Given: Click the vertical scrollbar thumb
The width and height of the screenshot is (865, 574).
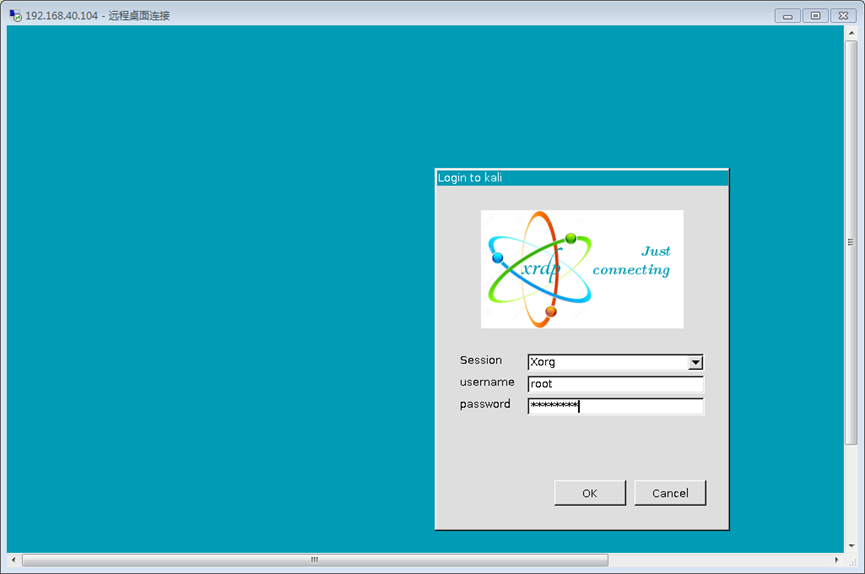Looking at the screenshot, I should pos(851,242).
